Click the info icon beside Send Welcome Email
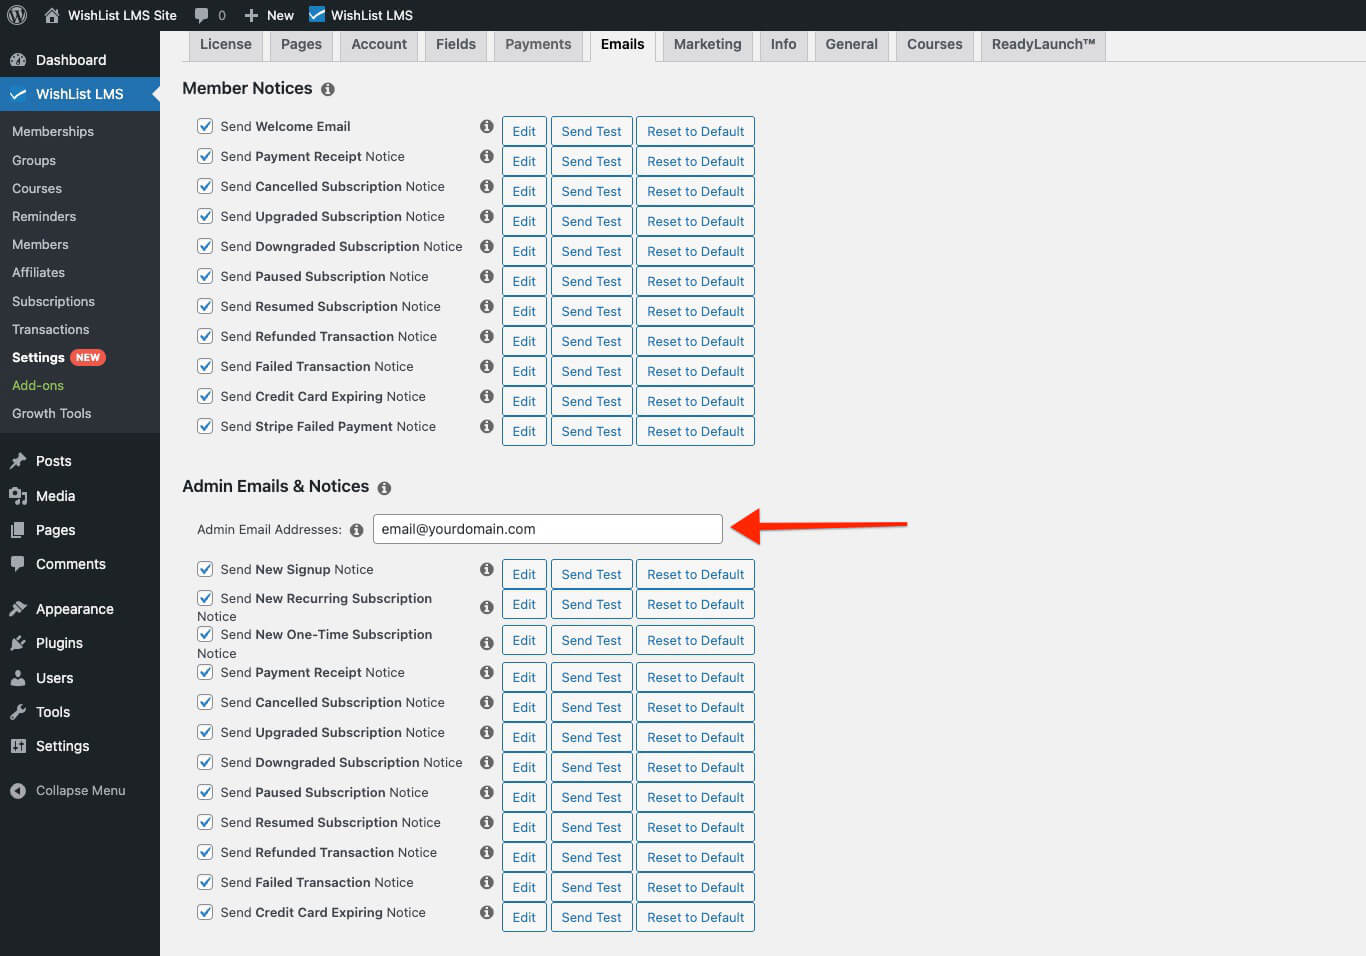 486,126
